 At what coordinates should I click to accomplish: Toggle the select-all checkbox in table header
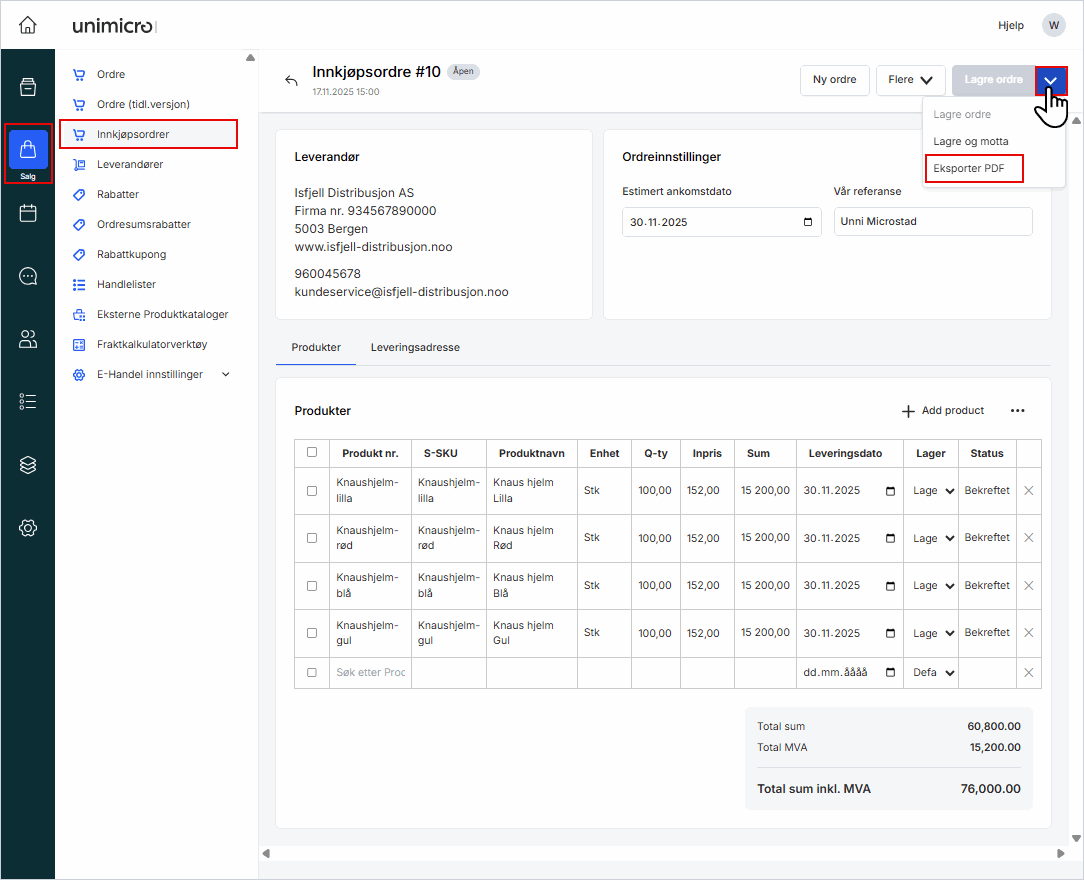coord(312,453)
